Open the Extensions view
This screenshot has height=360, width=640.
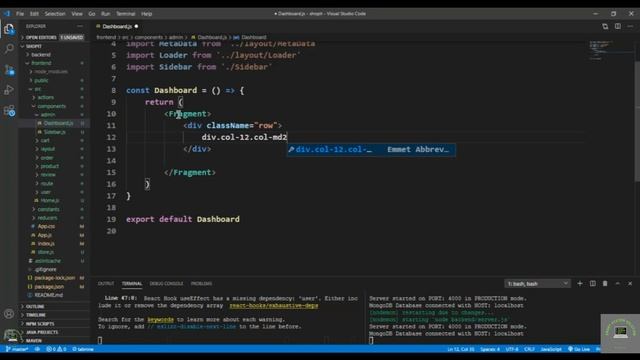9,111
